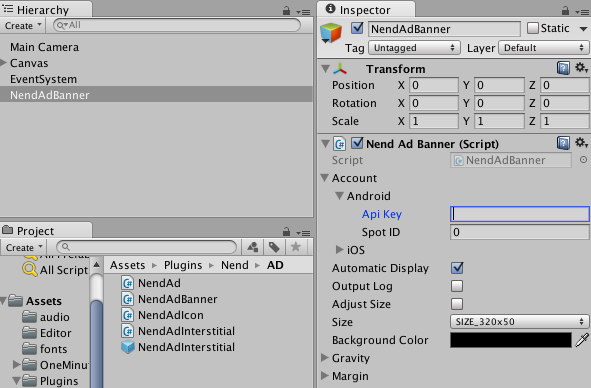The image size is (591, 388).
Task: Click the favorites star icon in Project
Action: point(296,247)
